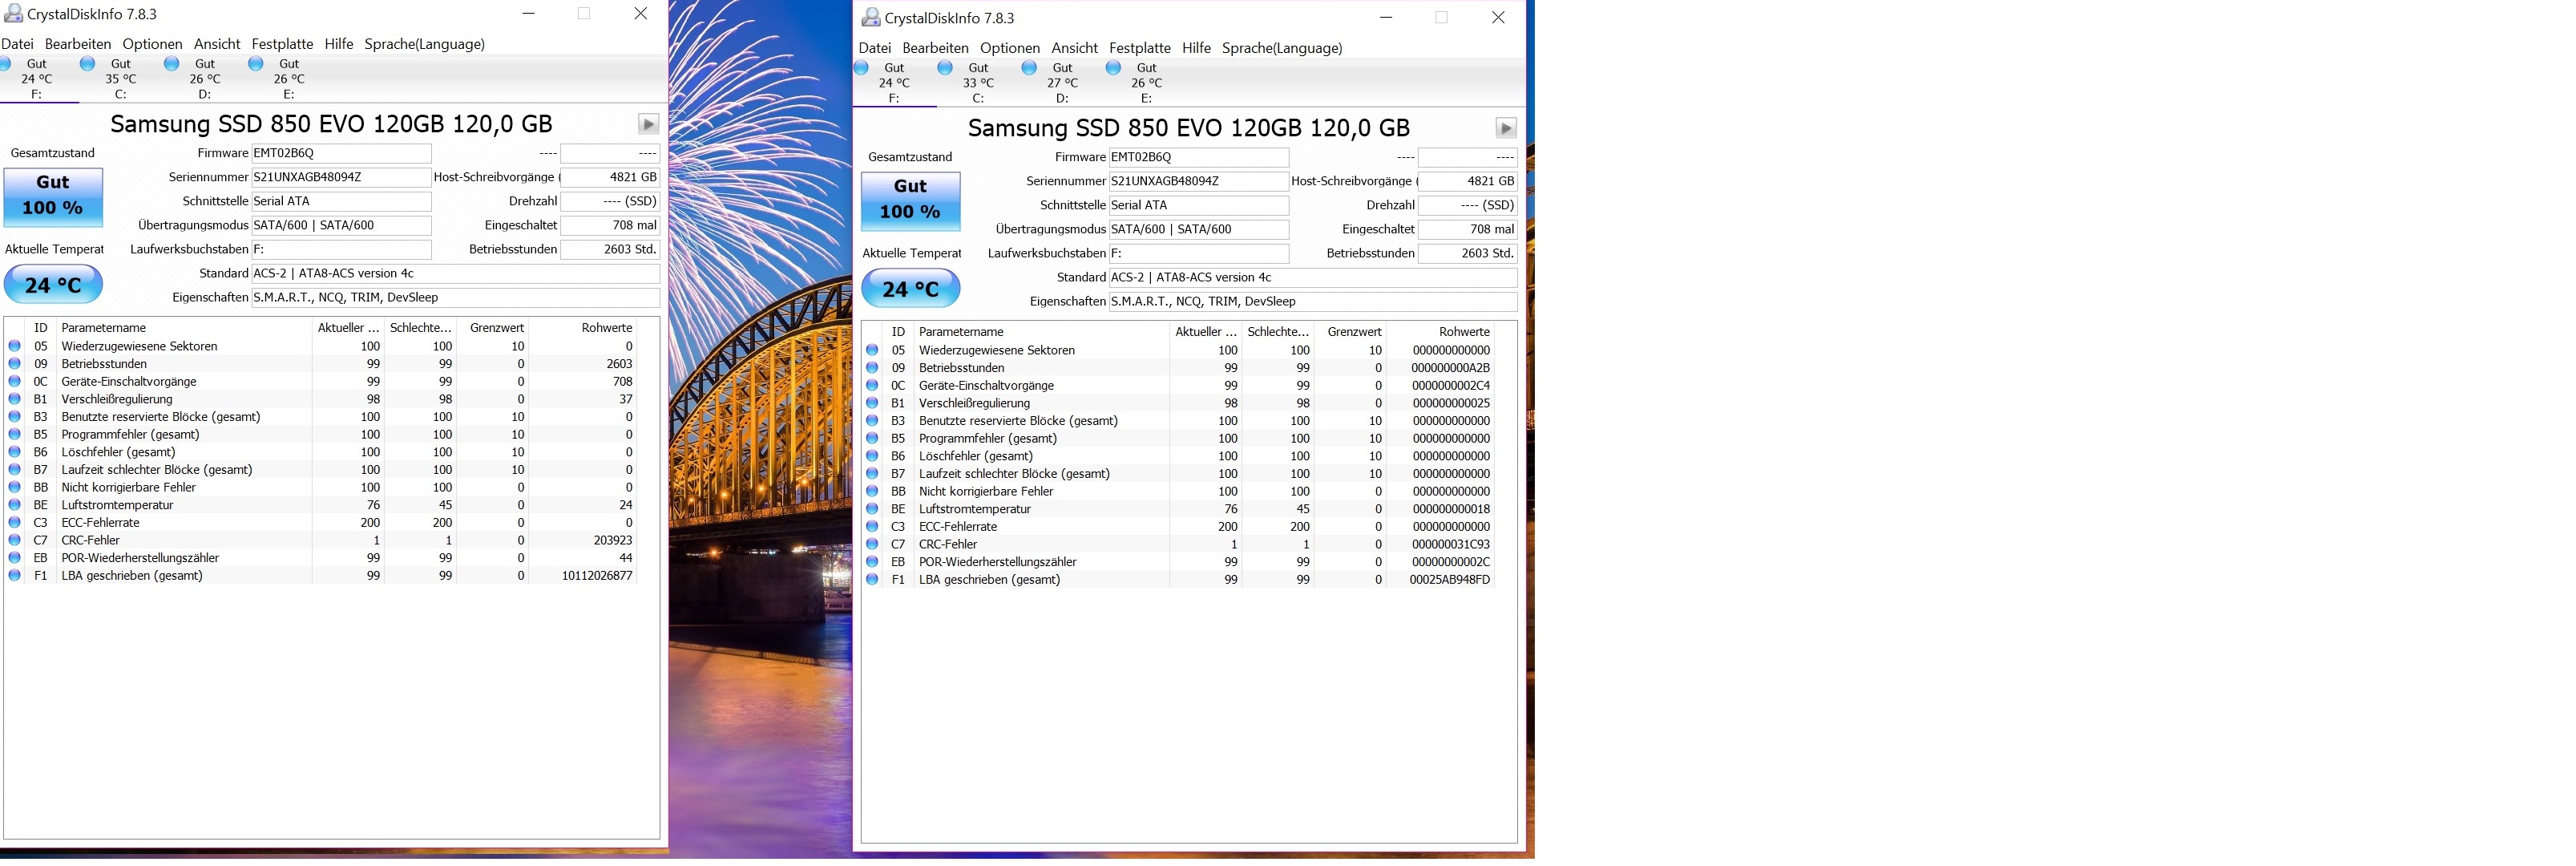
Task: Click status orb beside Luftstromtemperatur in right window
Action: [872, 509]
